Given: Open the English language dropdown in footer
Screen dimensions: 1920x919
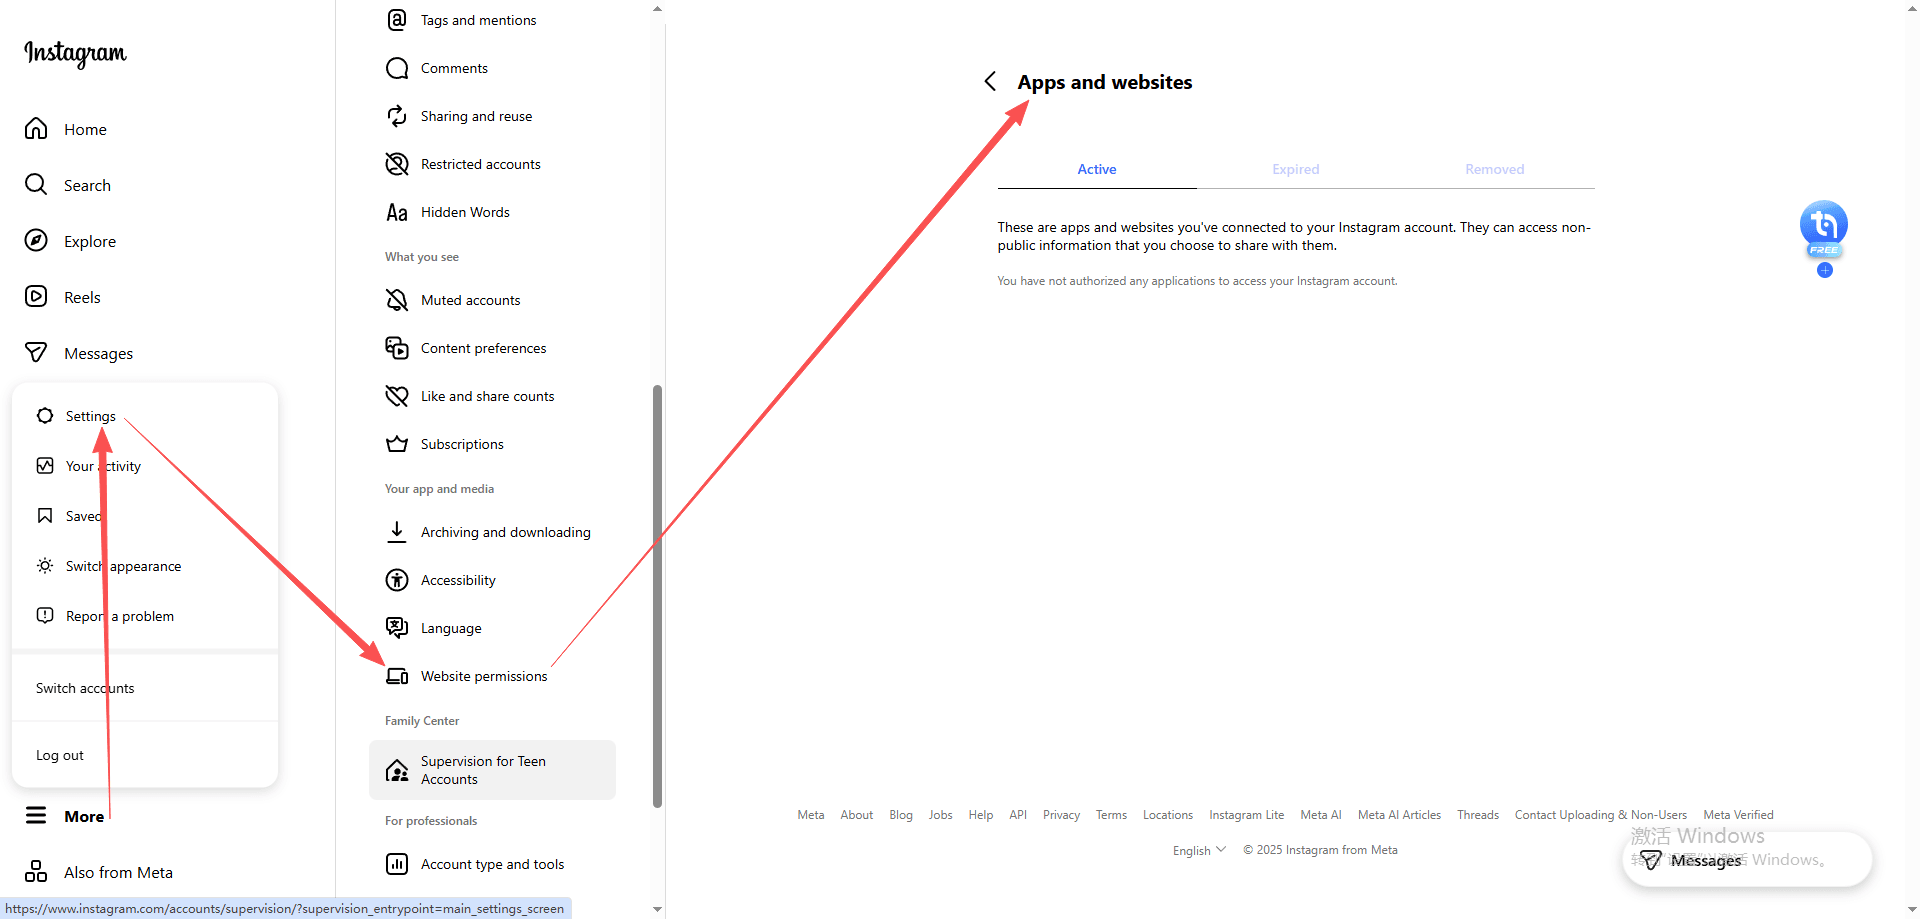Looking at the screenshot, I should tap(1199, 850).
